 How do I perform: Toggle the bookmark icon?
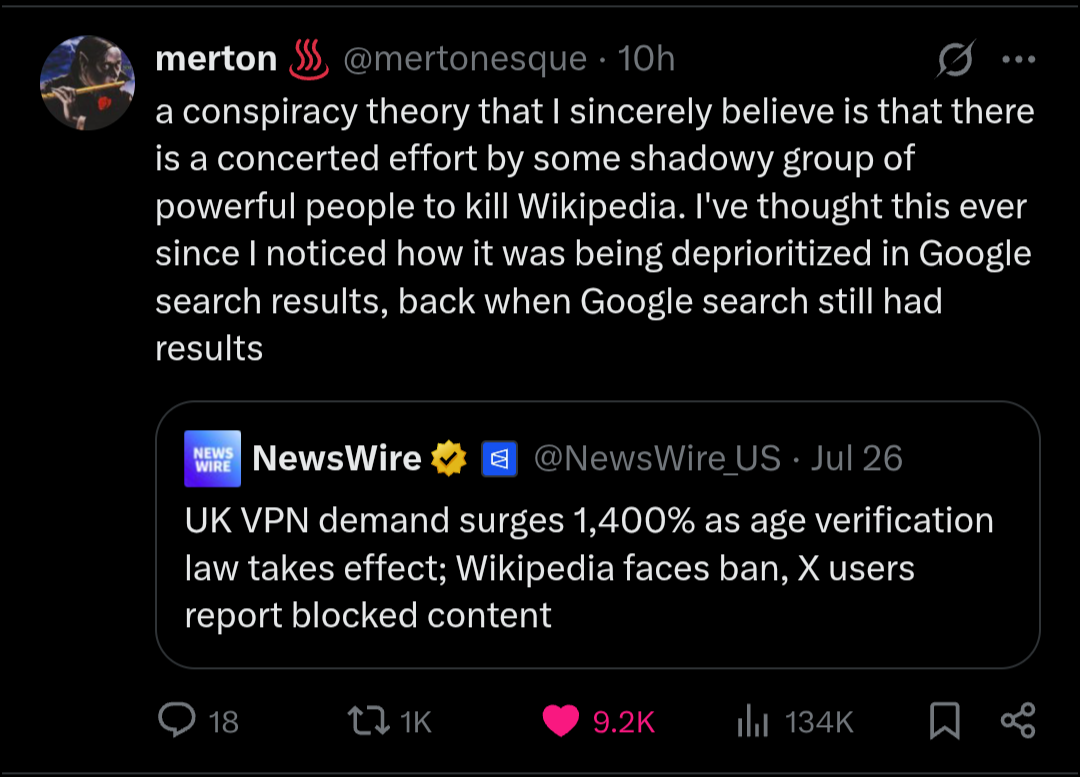point(944,720)
